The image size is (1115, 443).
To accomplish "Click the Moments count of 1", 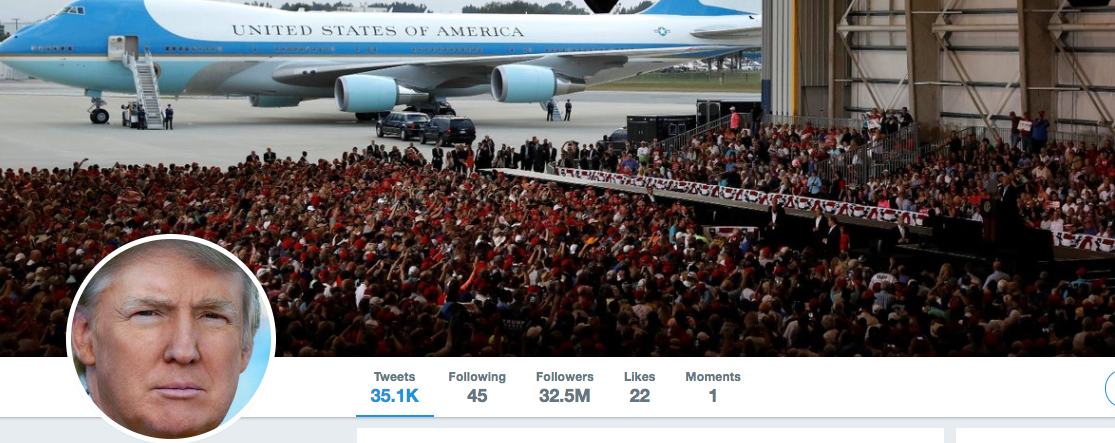I will pos(713,396).
